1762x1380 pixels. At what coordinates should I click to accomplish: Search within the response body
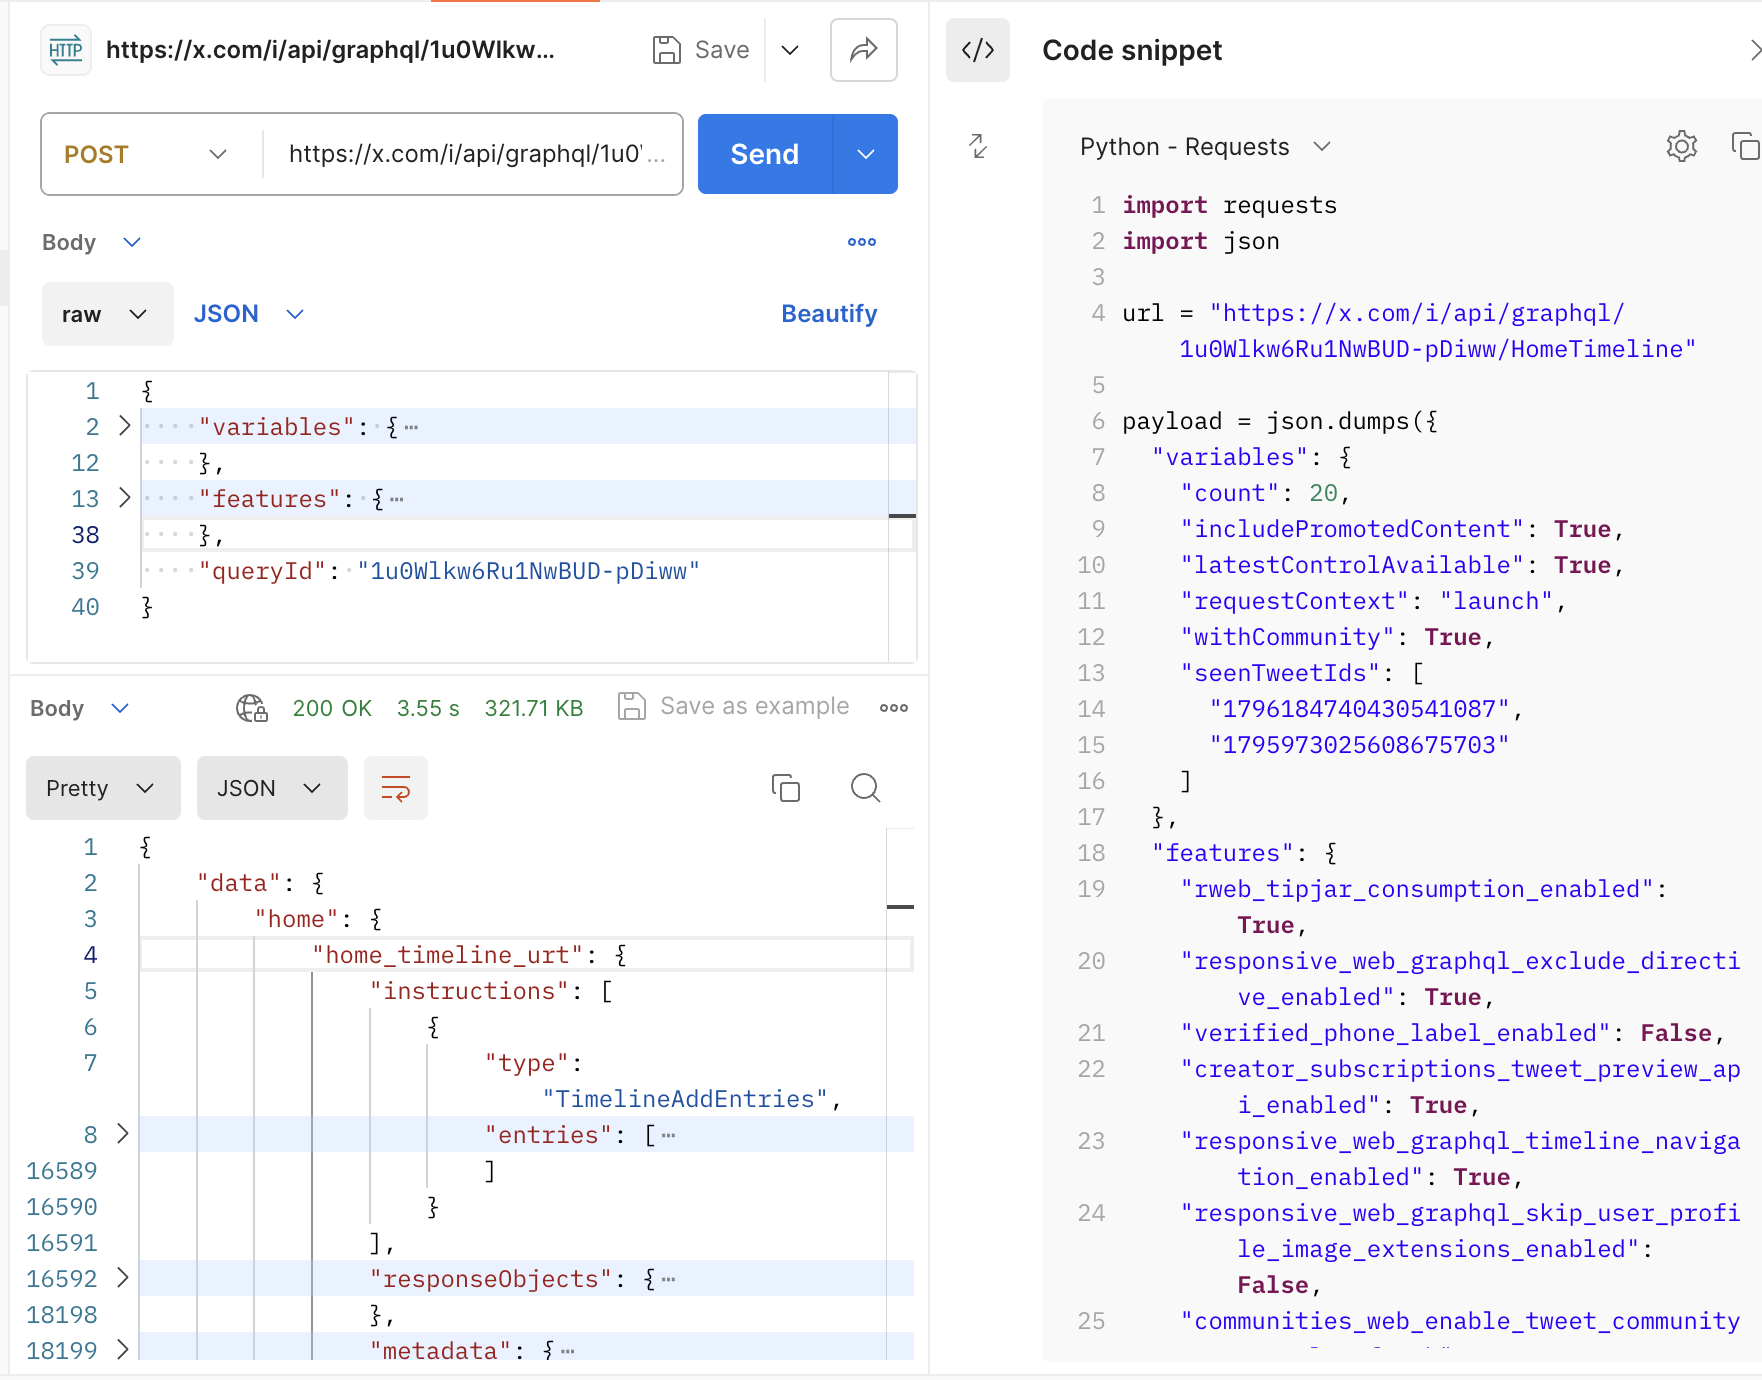pyautogui.click(x=865, y=788)
